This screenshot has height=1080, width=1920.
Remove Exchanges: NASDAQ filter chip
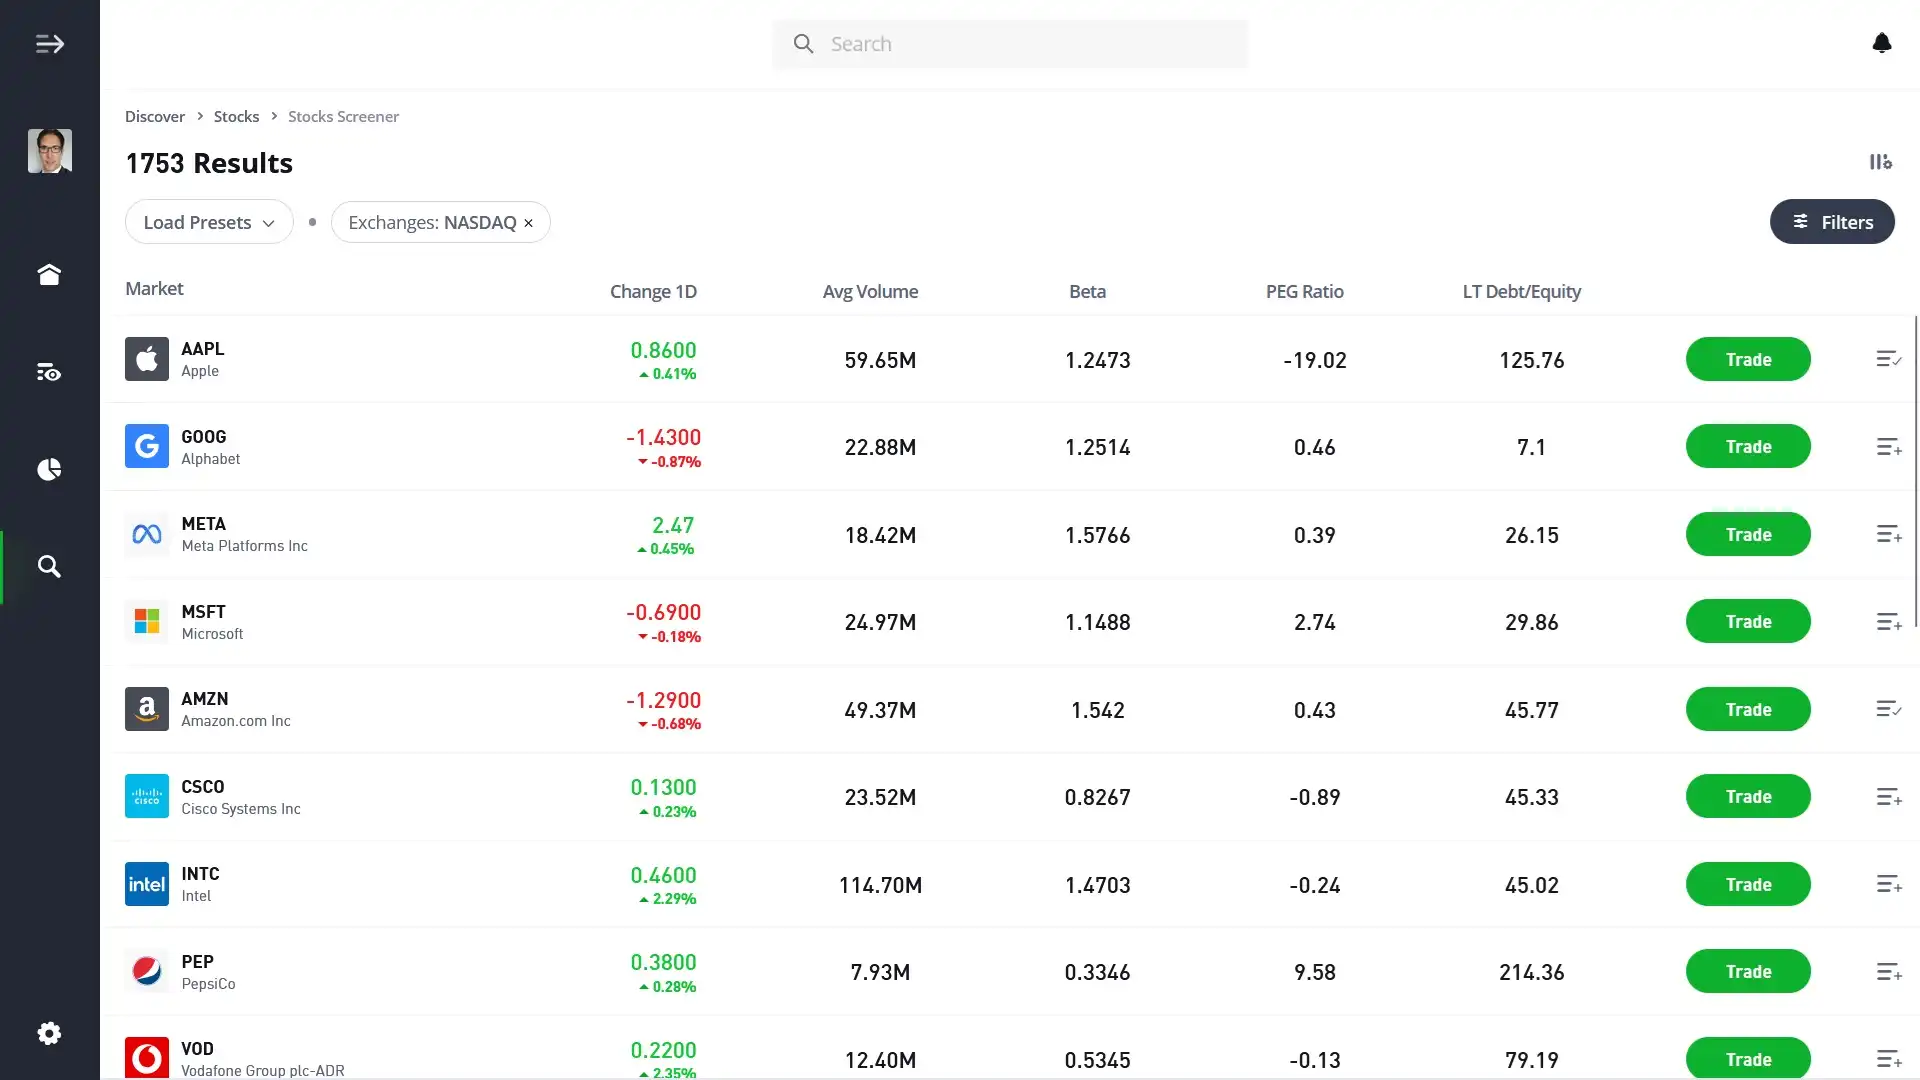[528, 223]
